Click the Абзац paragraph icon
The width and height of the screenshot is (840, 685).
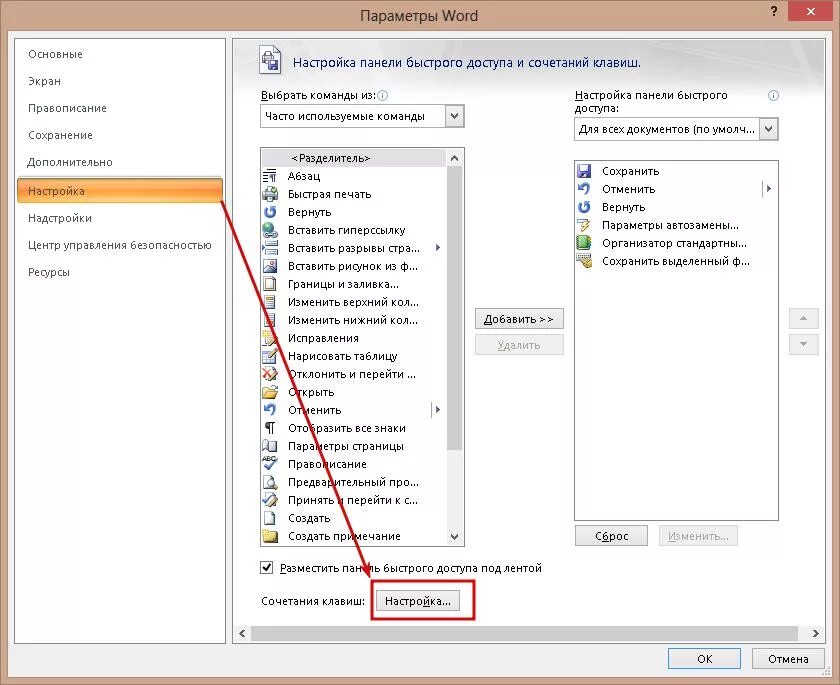pos(269,176)
